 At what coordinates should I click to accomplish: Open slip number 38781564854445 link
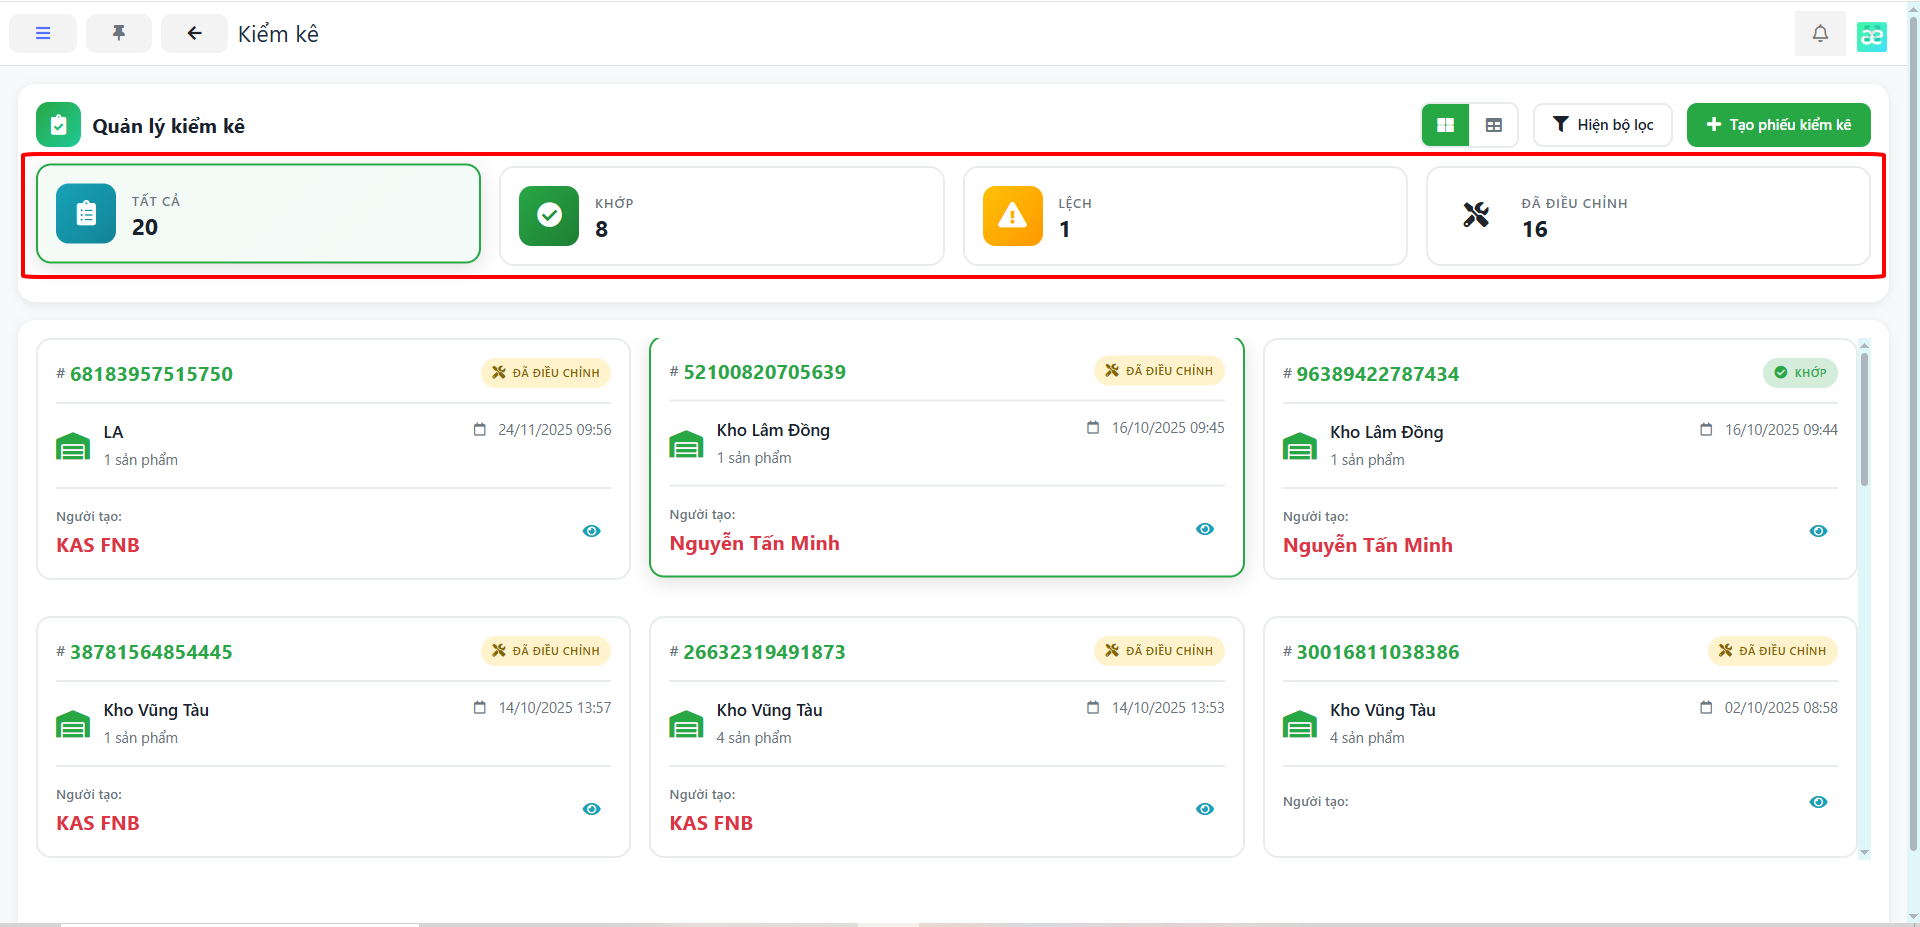click(151, 652)
